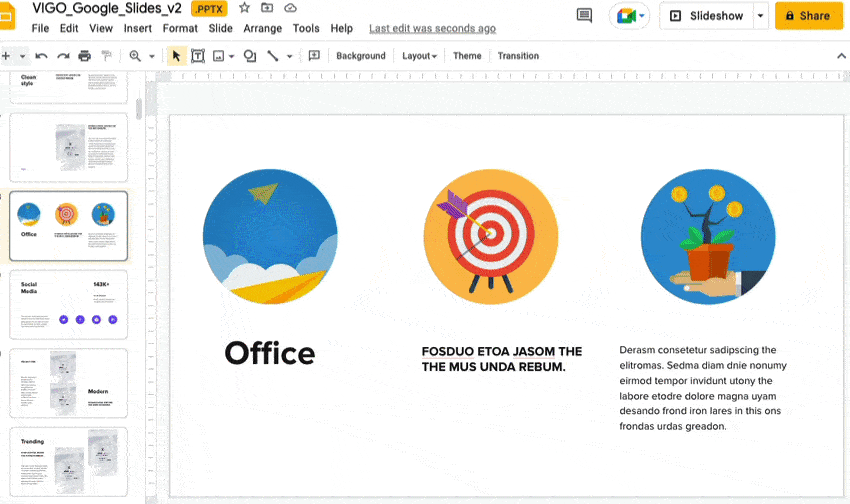The width and height of the screenshot is (850, 504).
Task: Click the Undo arrow icon
Action: pos(41,56)
